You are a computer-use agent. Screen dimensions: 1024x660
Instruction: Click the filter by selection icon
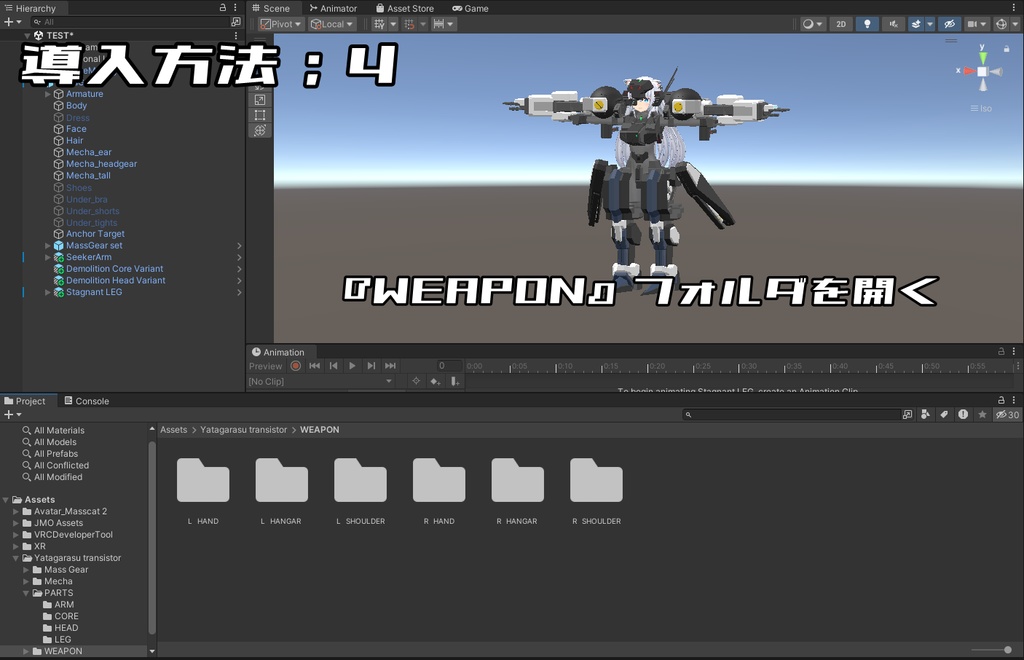(x=416, y=381)
